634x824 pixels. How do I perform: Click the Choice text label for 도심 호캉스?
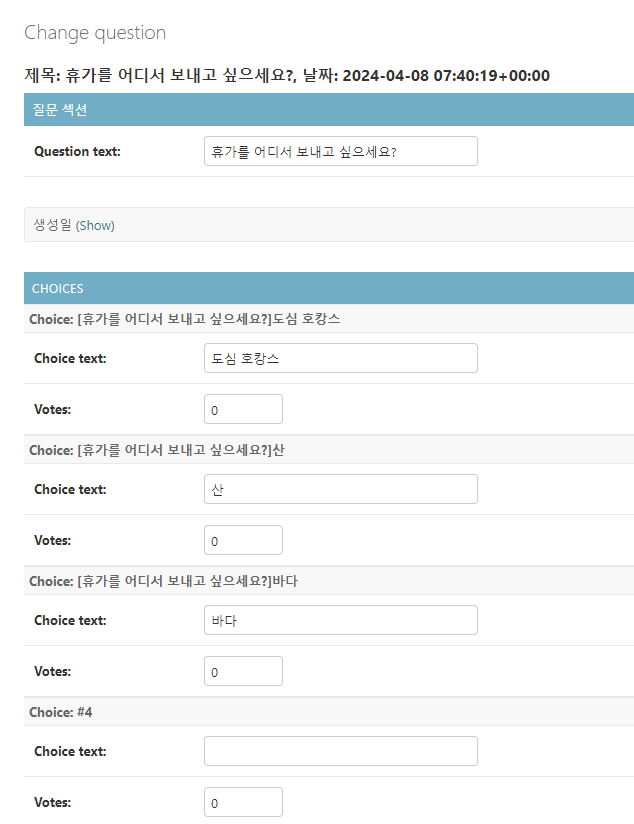(70, 358)
